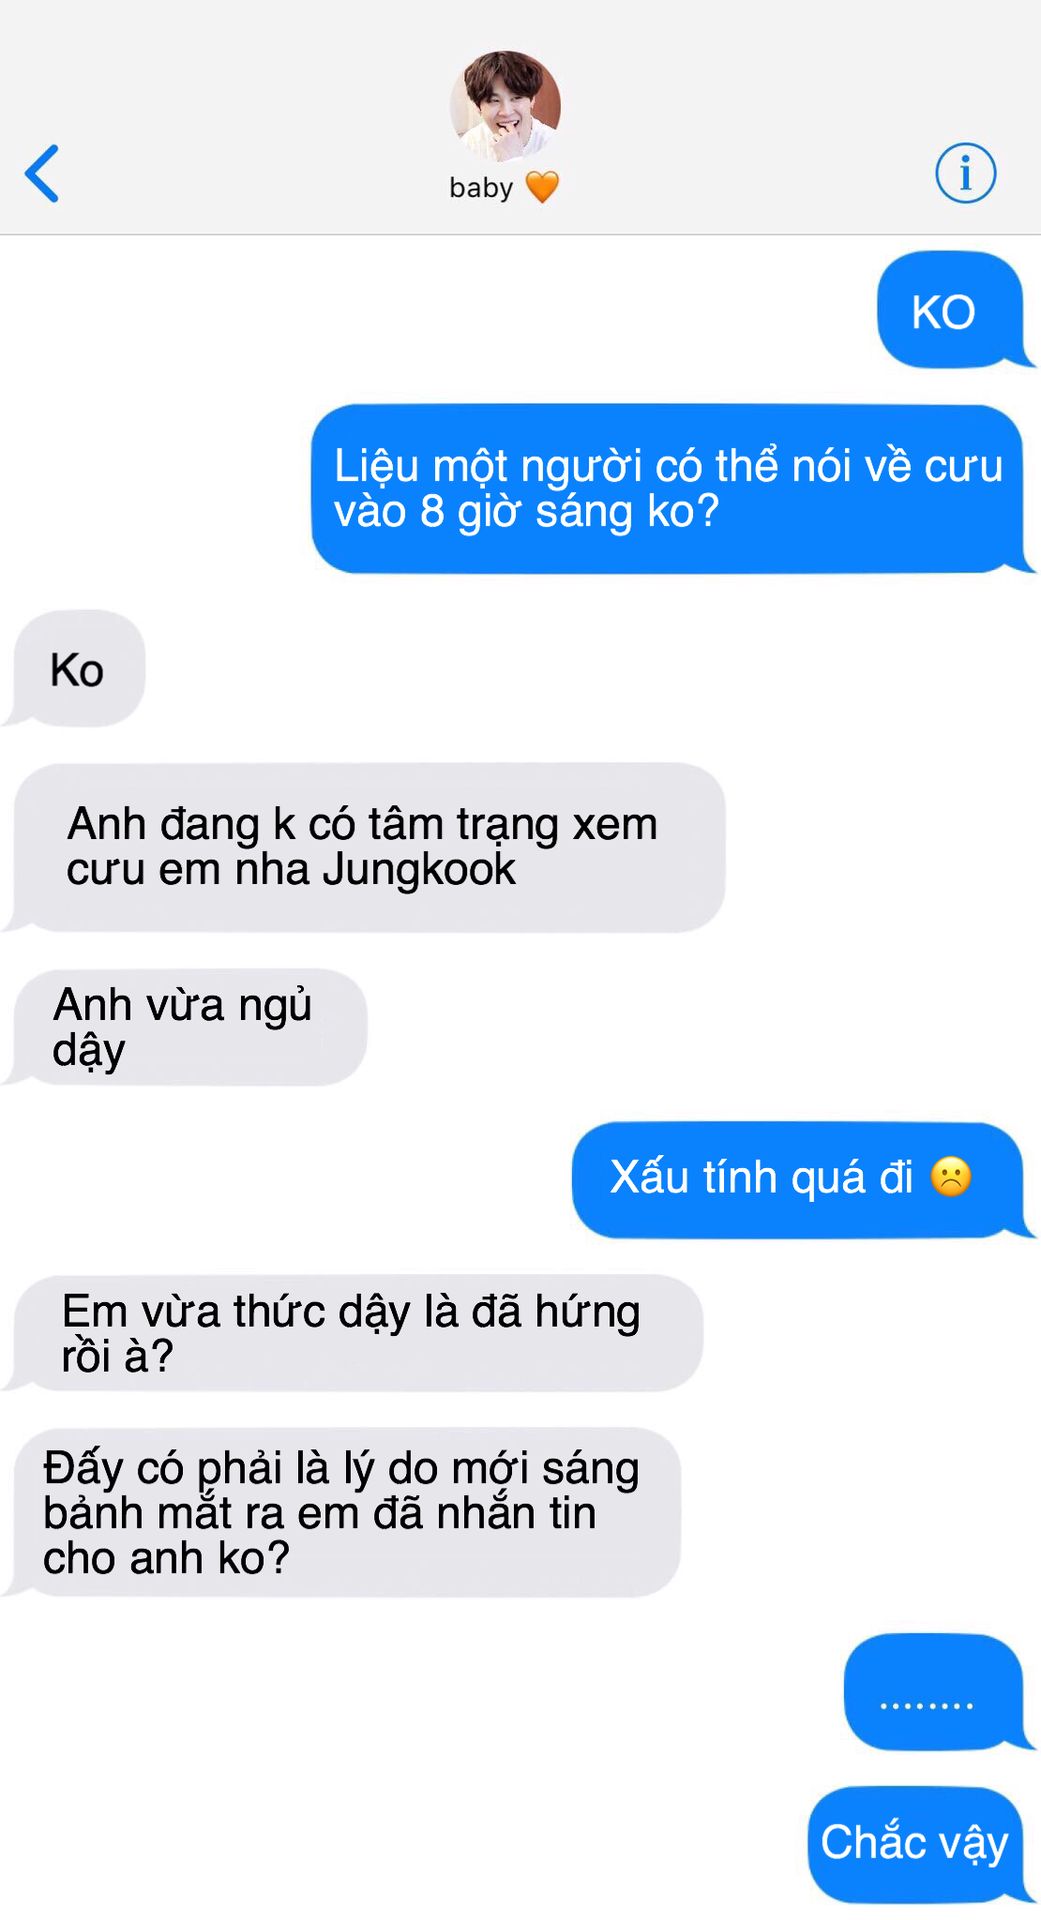Tap the sad face emoji in message
The width and height of the screenshot is (1041, 1920).
[x=951, y=1177]
